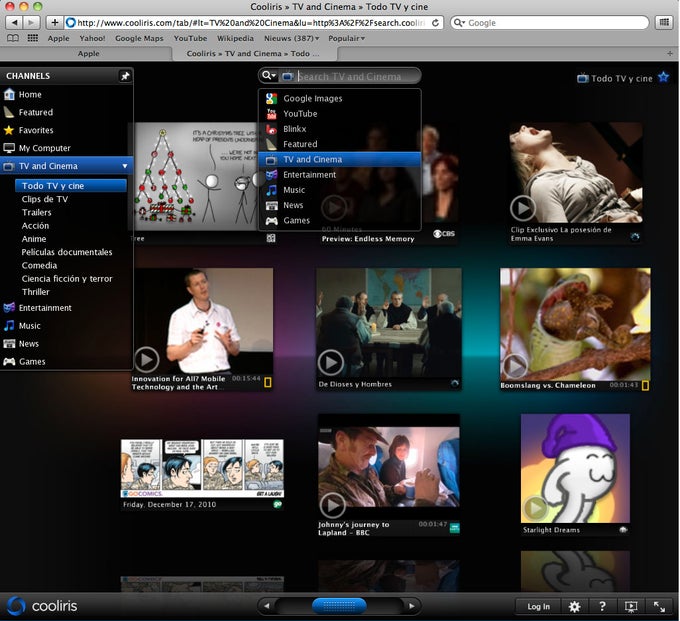Image resolution: width=680 pixels, height=621 pixels.
Task: Open Cooliris settings gear
Action: click(575, 606)
